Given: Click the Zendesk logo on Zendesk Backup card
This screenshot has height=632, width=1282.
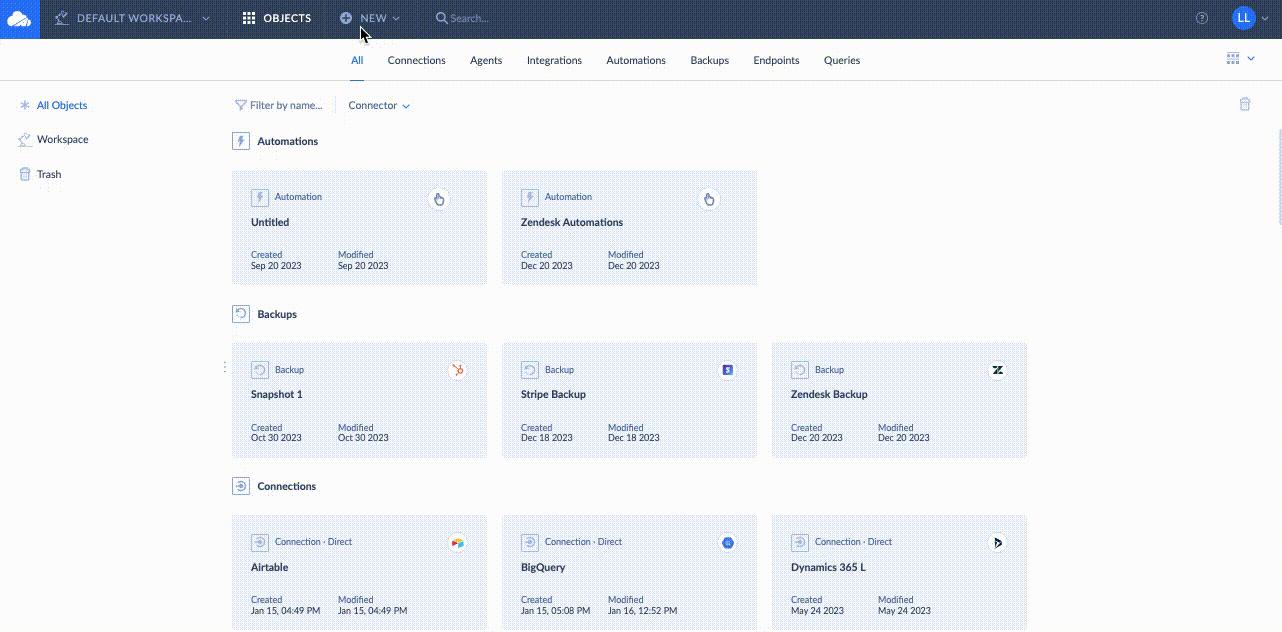Looking at the screenshot, I should pos(997,369).
